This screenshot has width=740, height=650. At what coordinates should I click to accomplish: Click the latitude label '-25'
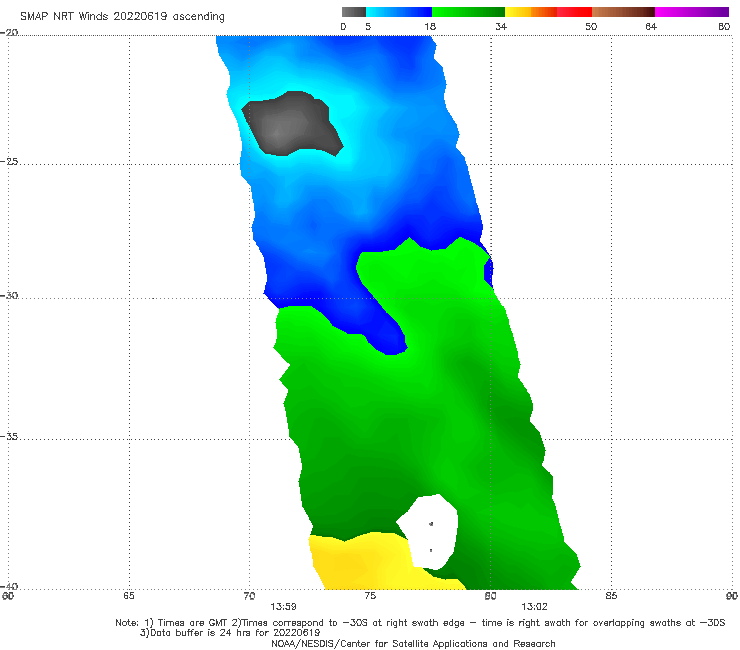[x=9, y=161]
